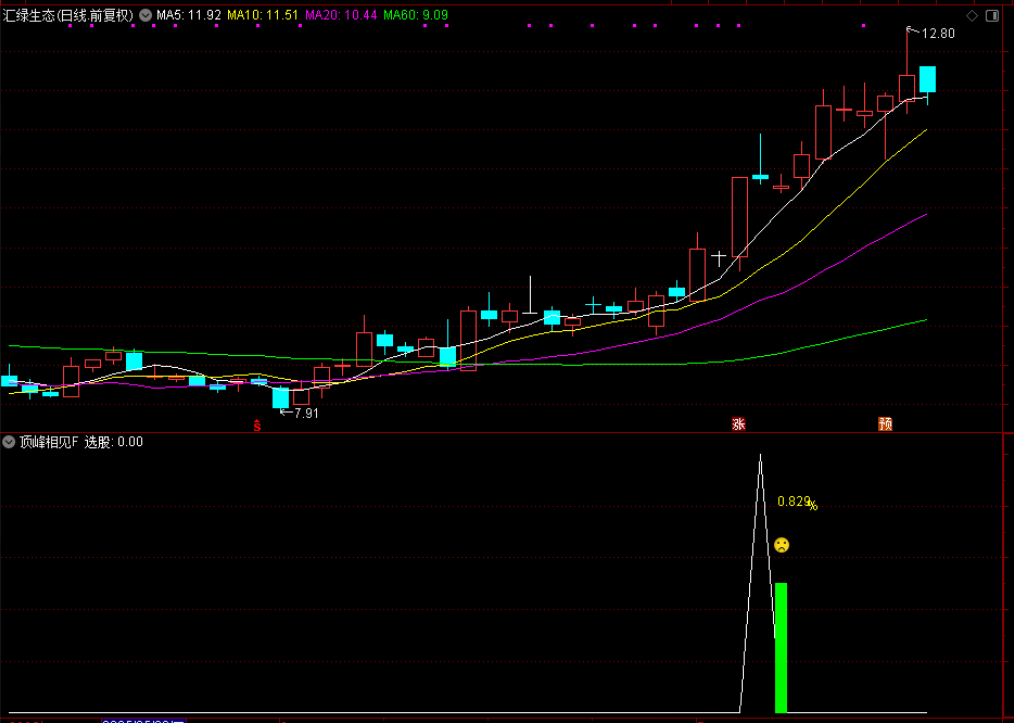Click the latest cyan candlestick
The height and width of the screenshot is (723, 1014).
coord(927,79)
